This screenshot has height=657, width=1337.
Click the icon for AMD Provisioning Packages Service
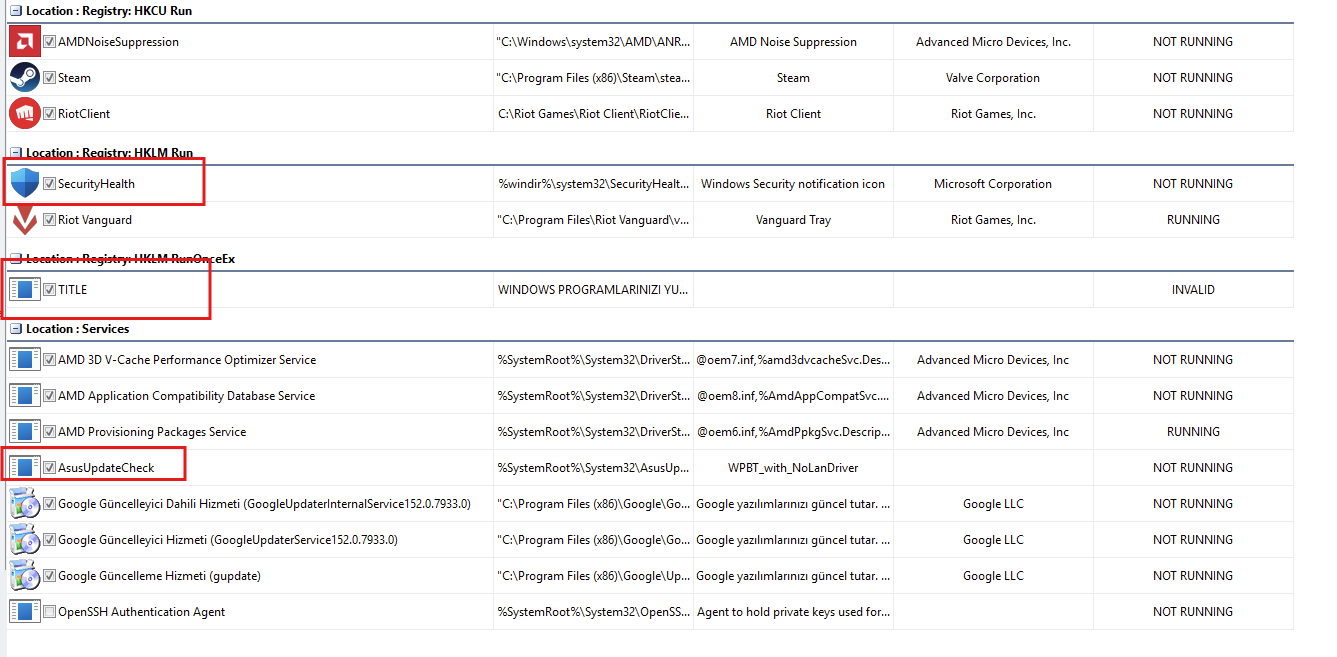(x=24, y=432)
